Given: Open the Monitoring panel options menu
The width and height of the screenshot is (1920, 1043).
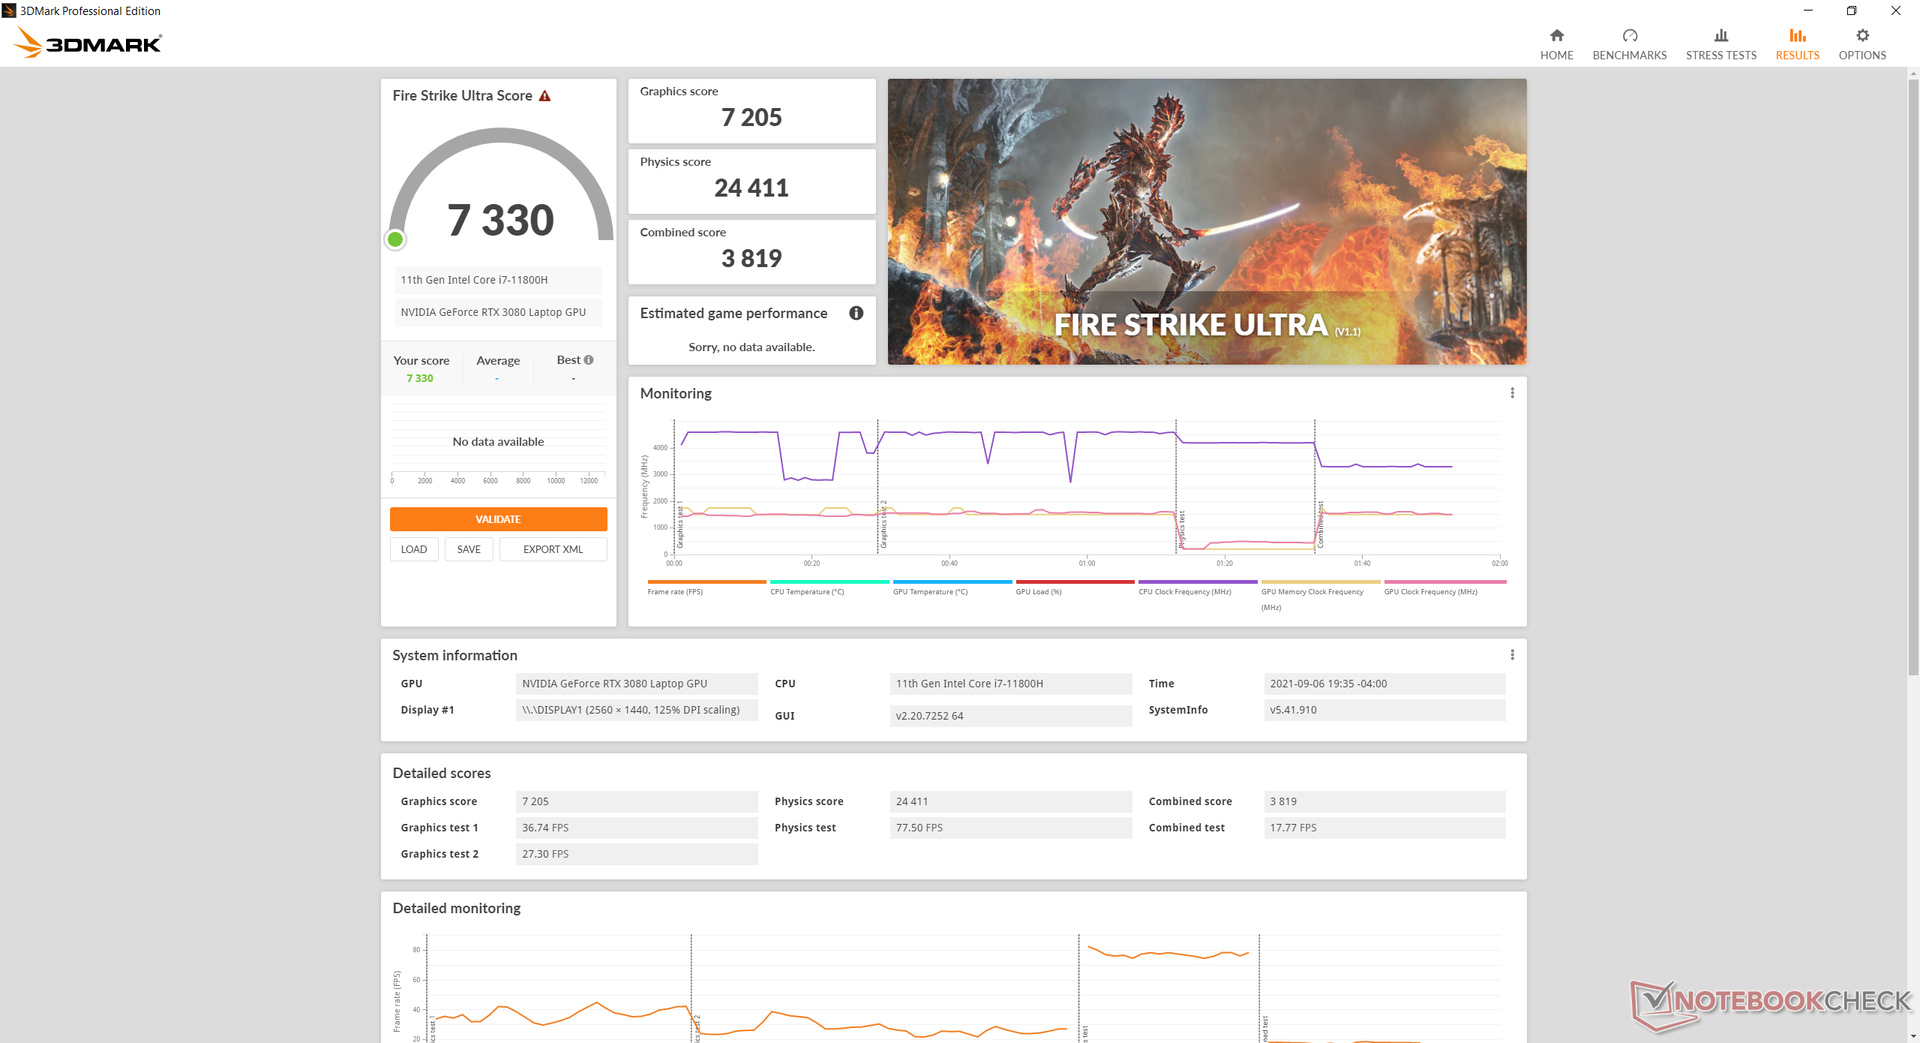Looking at the screenshot, I should 1512,393.
